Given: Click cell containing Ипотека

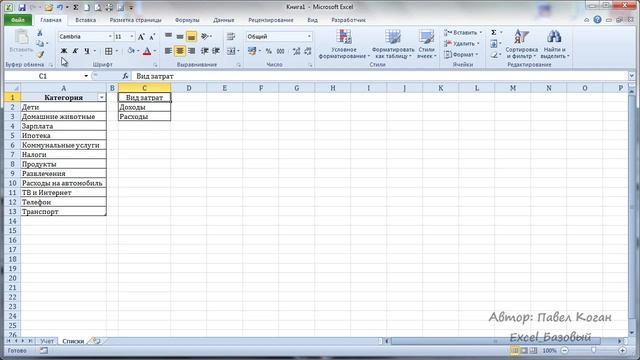Looking at the screenshot, I should click(63, 136).
